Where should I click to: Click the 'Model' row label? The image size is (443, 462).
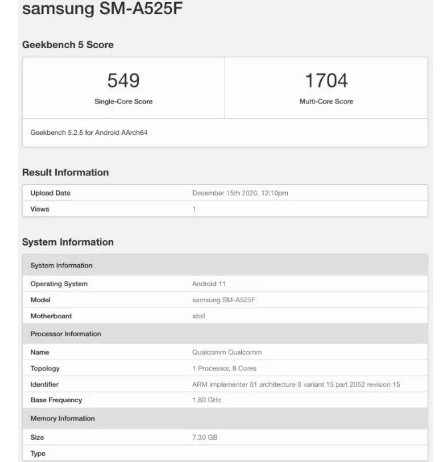point(40,300)
